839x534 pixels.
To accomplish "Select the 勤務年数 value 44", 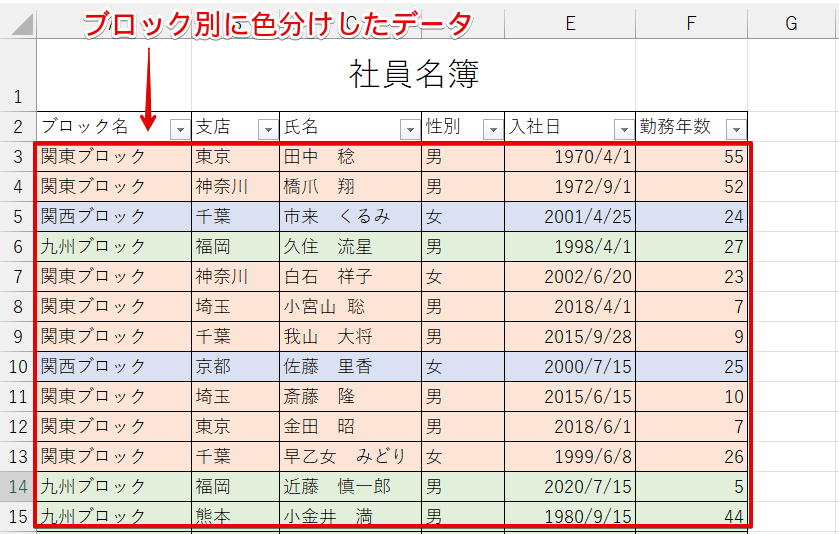I will click(x=691, y=516).
